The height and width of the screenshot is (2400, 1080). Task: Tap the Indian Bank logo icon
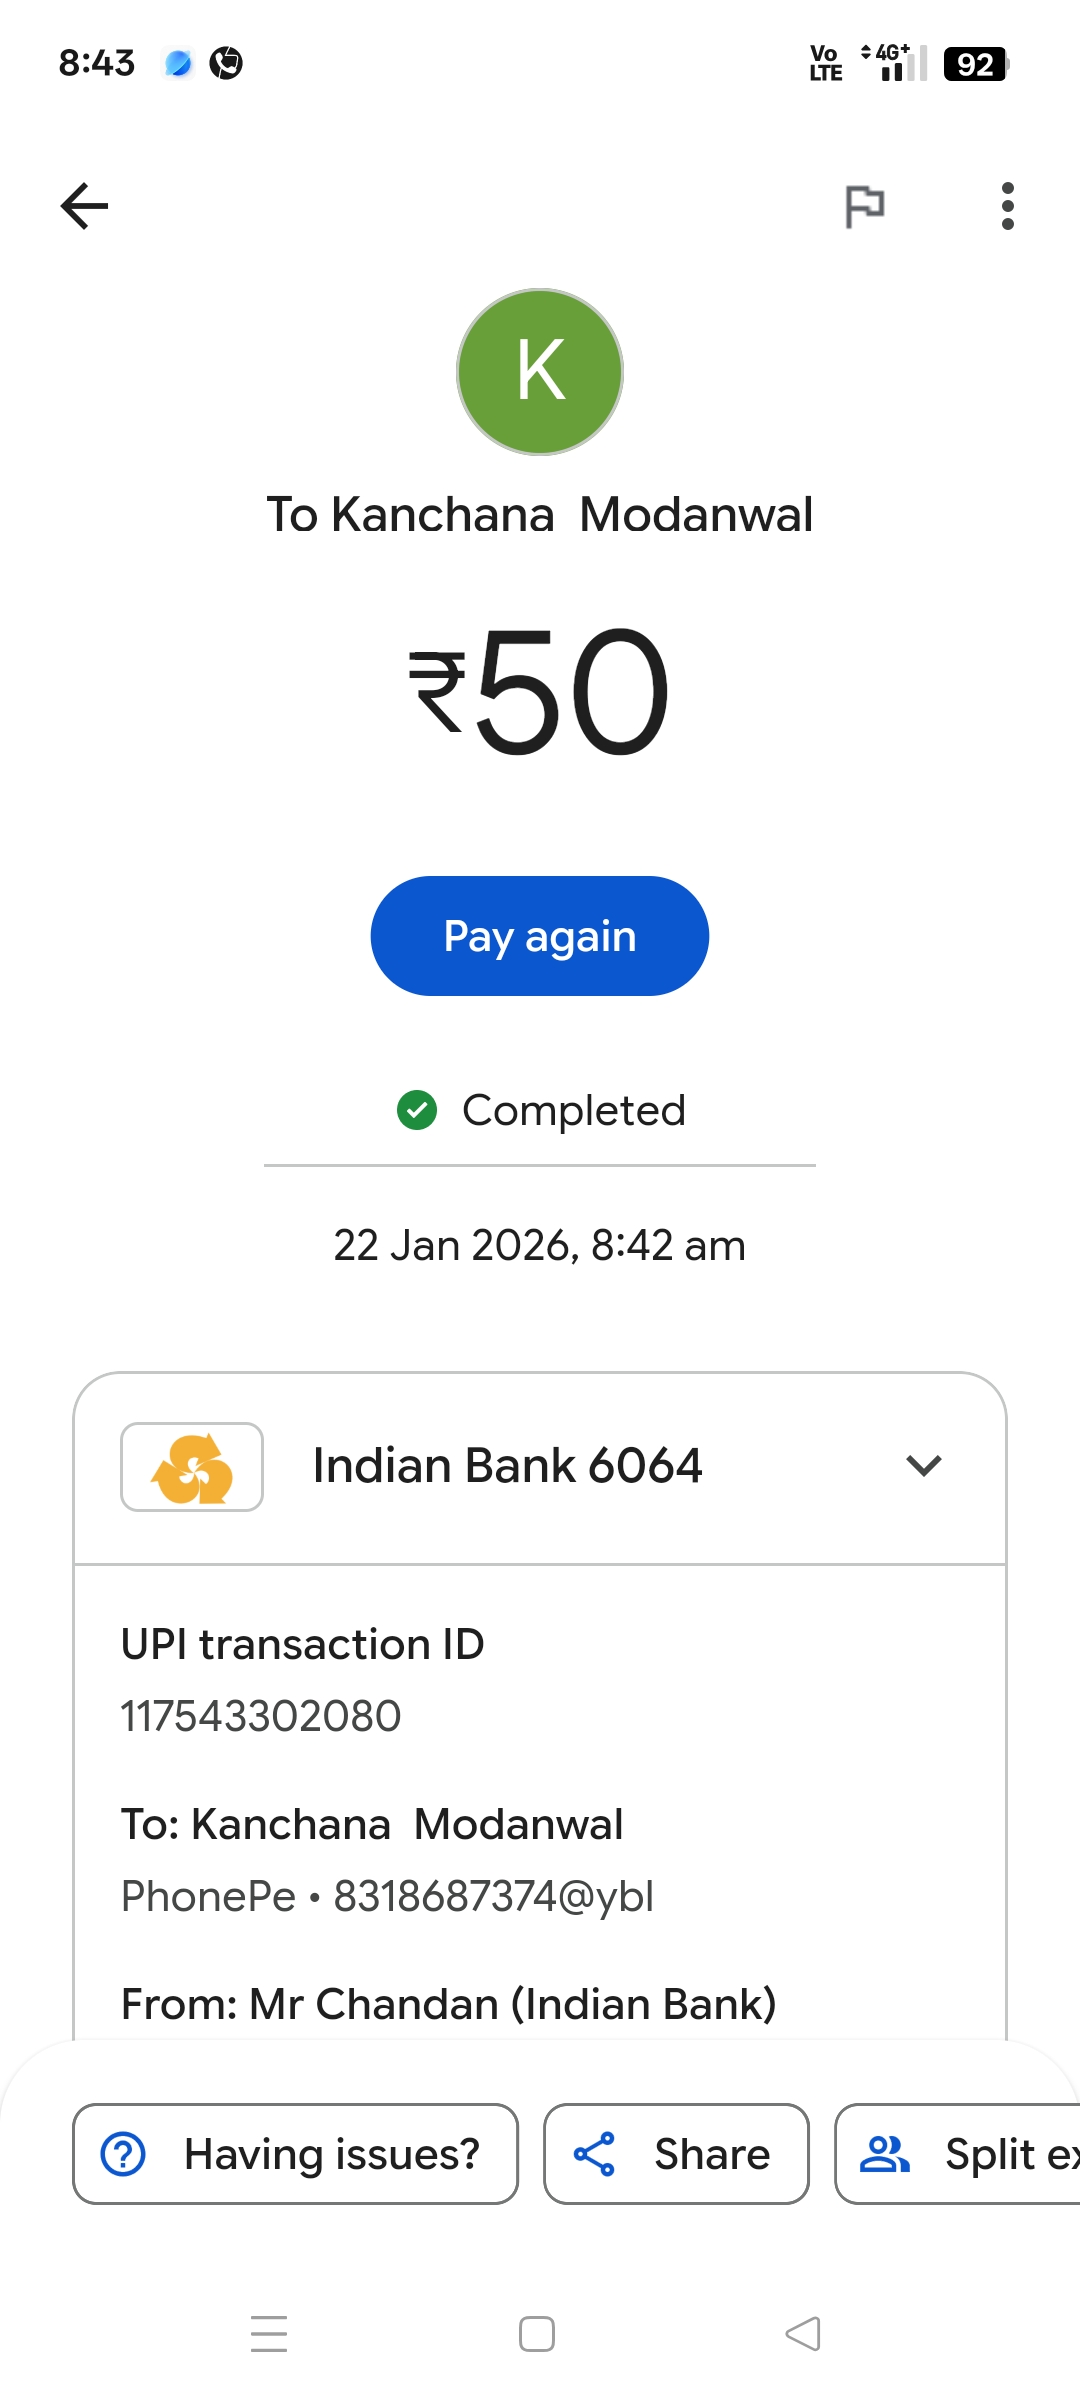pos(192,1467)
